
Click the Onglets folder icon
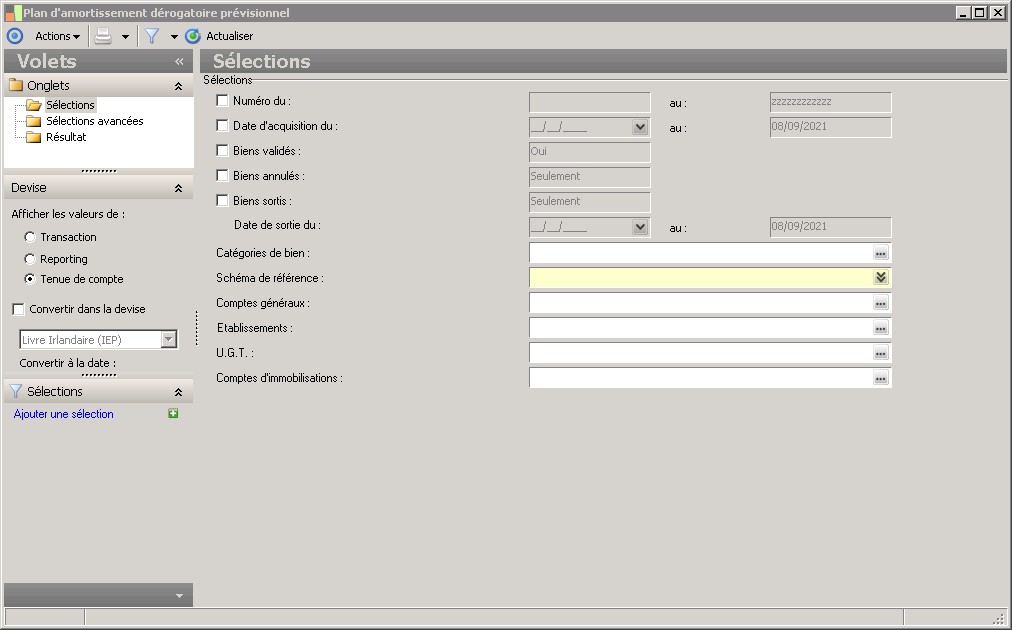click(16, 85)
